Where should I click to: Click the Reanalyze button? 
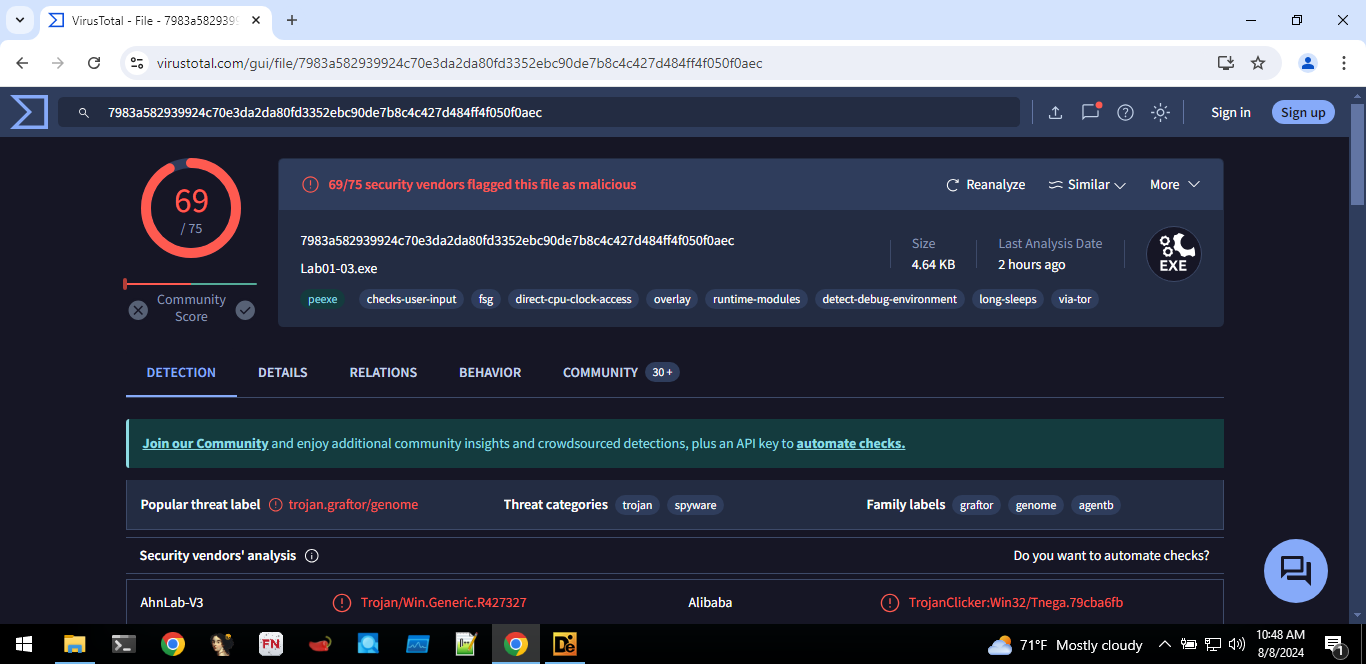tap(986, 185)
